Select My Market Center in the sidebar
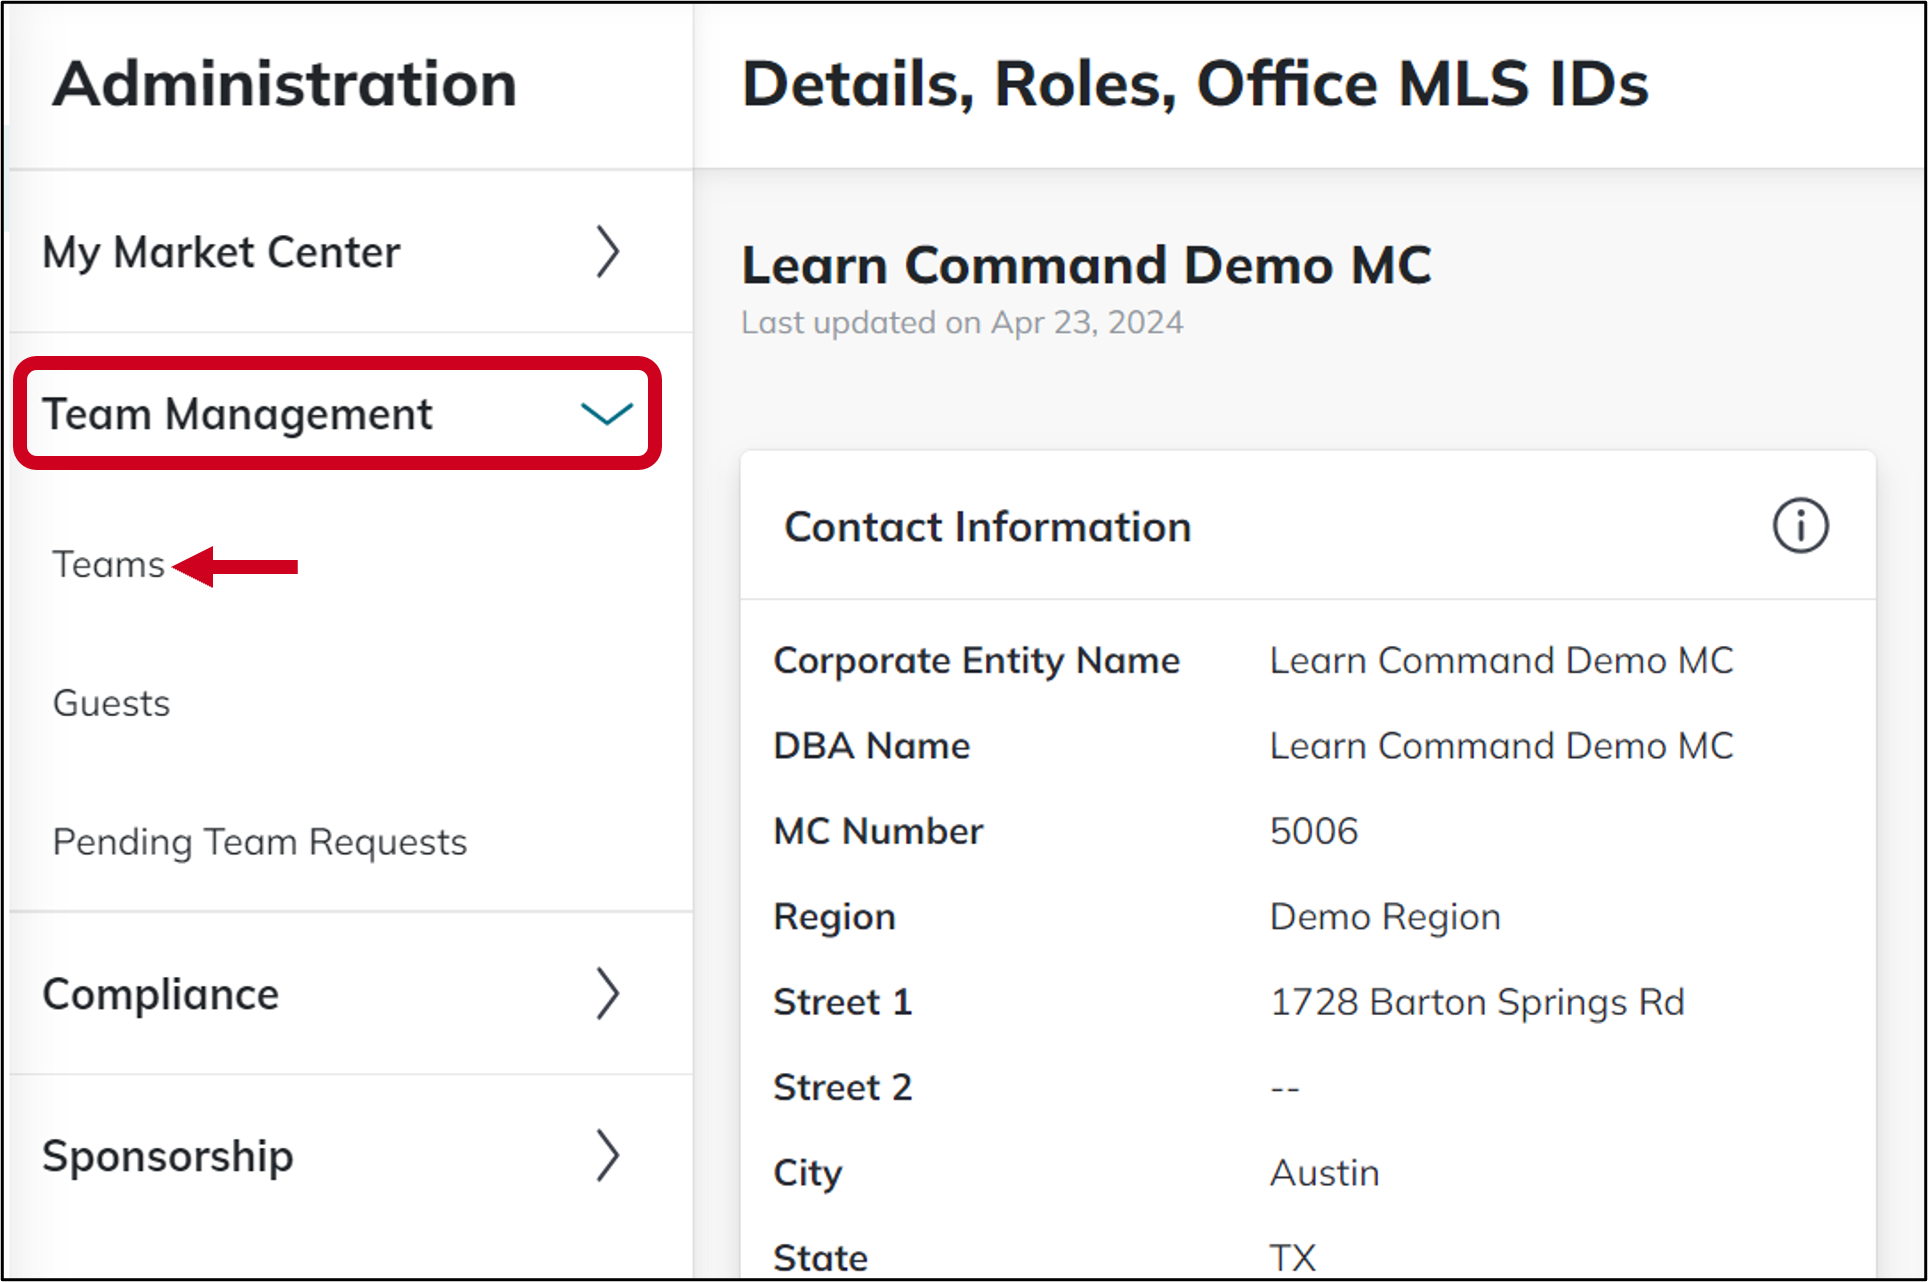Screen dimensions: 1928x1282 point(221,253)
